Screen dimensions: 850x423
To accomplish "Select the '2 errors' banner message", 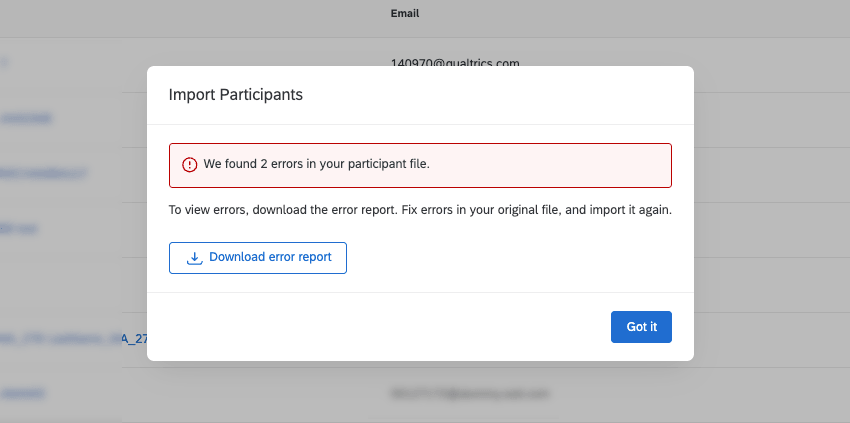I will (x=316, y=164).
